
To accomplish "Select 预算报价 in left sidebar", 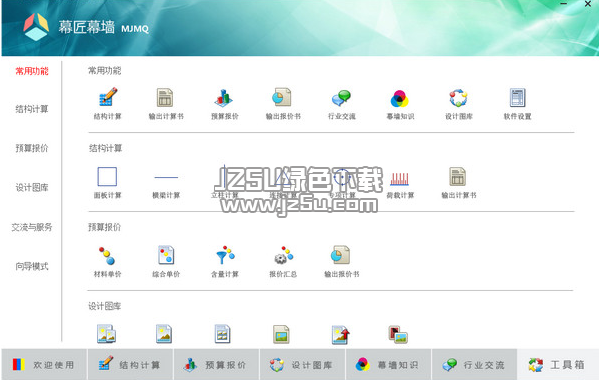I will pyautogui.click(x=32, y=148).
